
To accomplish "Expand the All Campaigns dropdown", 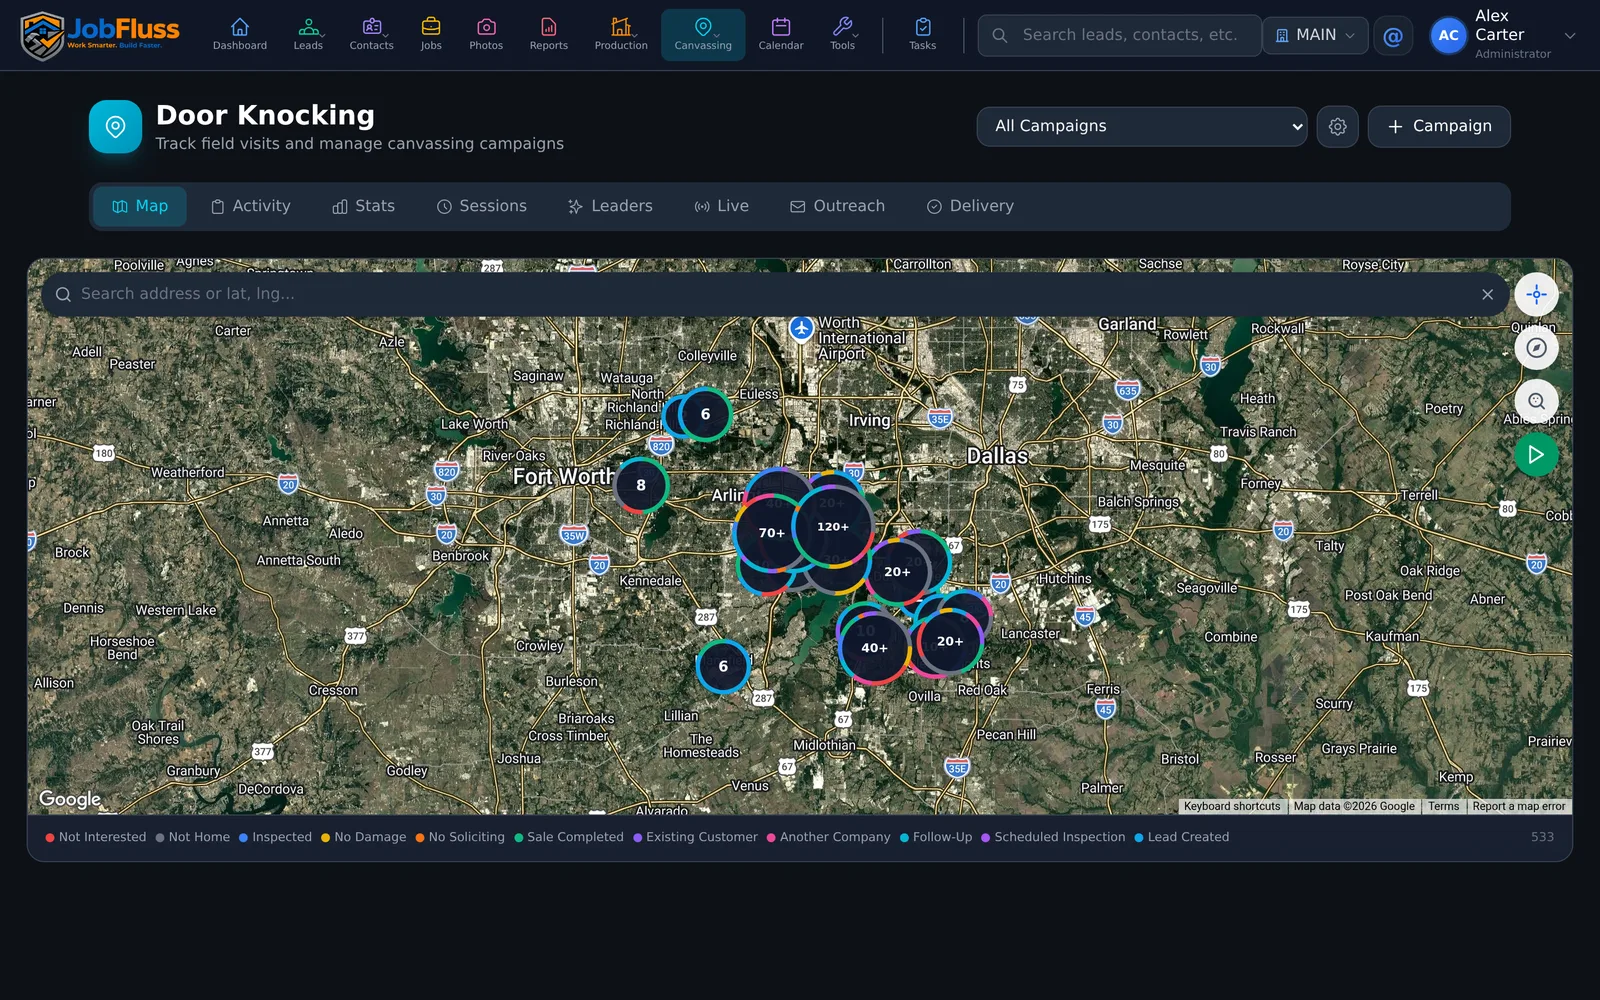I will 1142,127.
